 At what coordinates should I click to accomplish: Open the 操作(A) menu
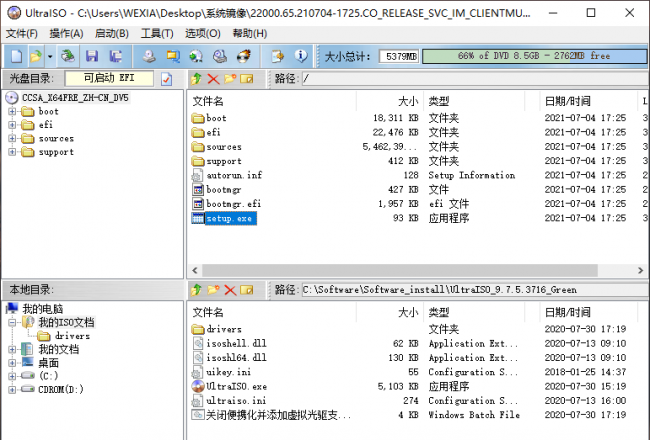(x=66, y=33)
